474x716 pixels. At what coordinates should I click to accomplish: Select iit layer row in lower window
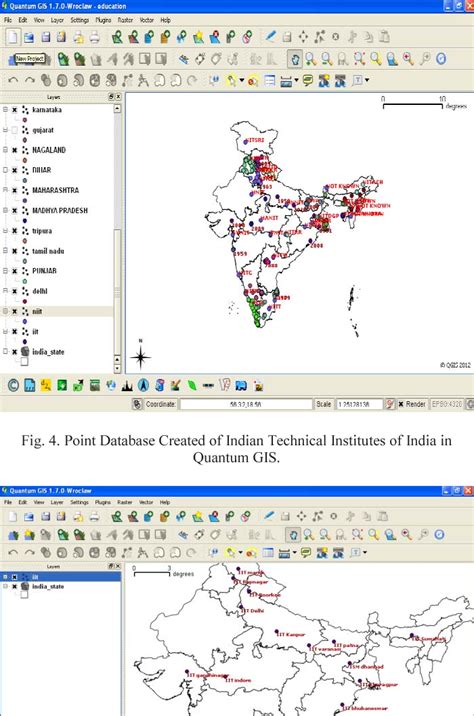pyautogui.click(x=61, y=577)
